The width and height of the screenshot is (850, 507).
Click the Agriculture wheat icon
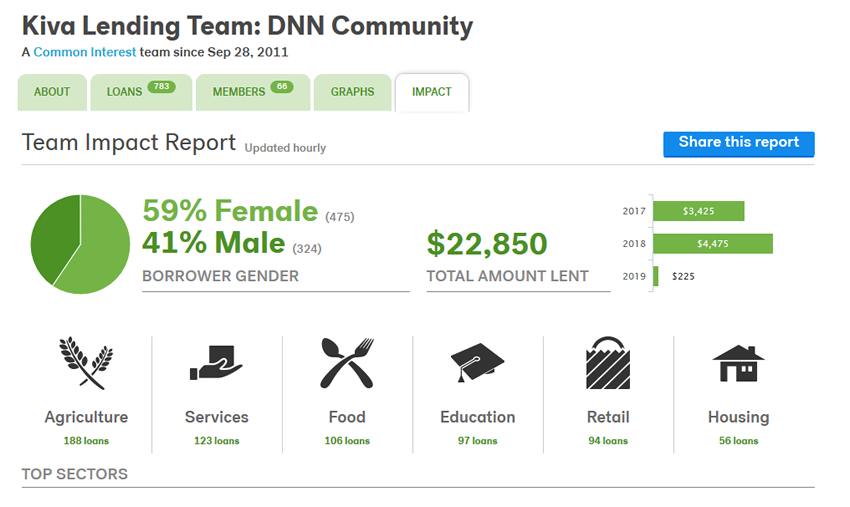pos(86,362)
